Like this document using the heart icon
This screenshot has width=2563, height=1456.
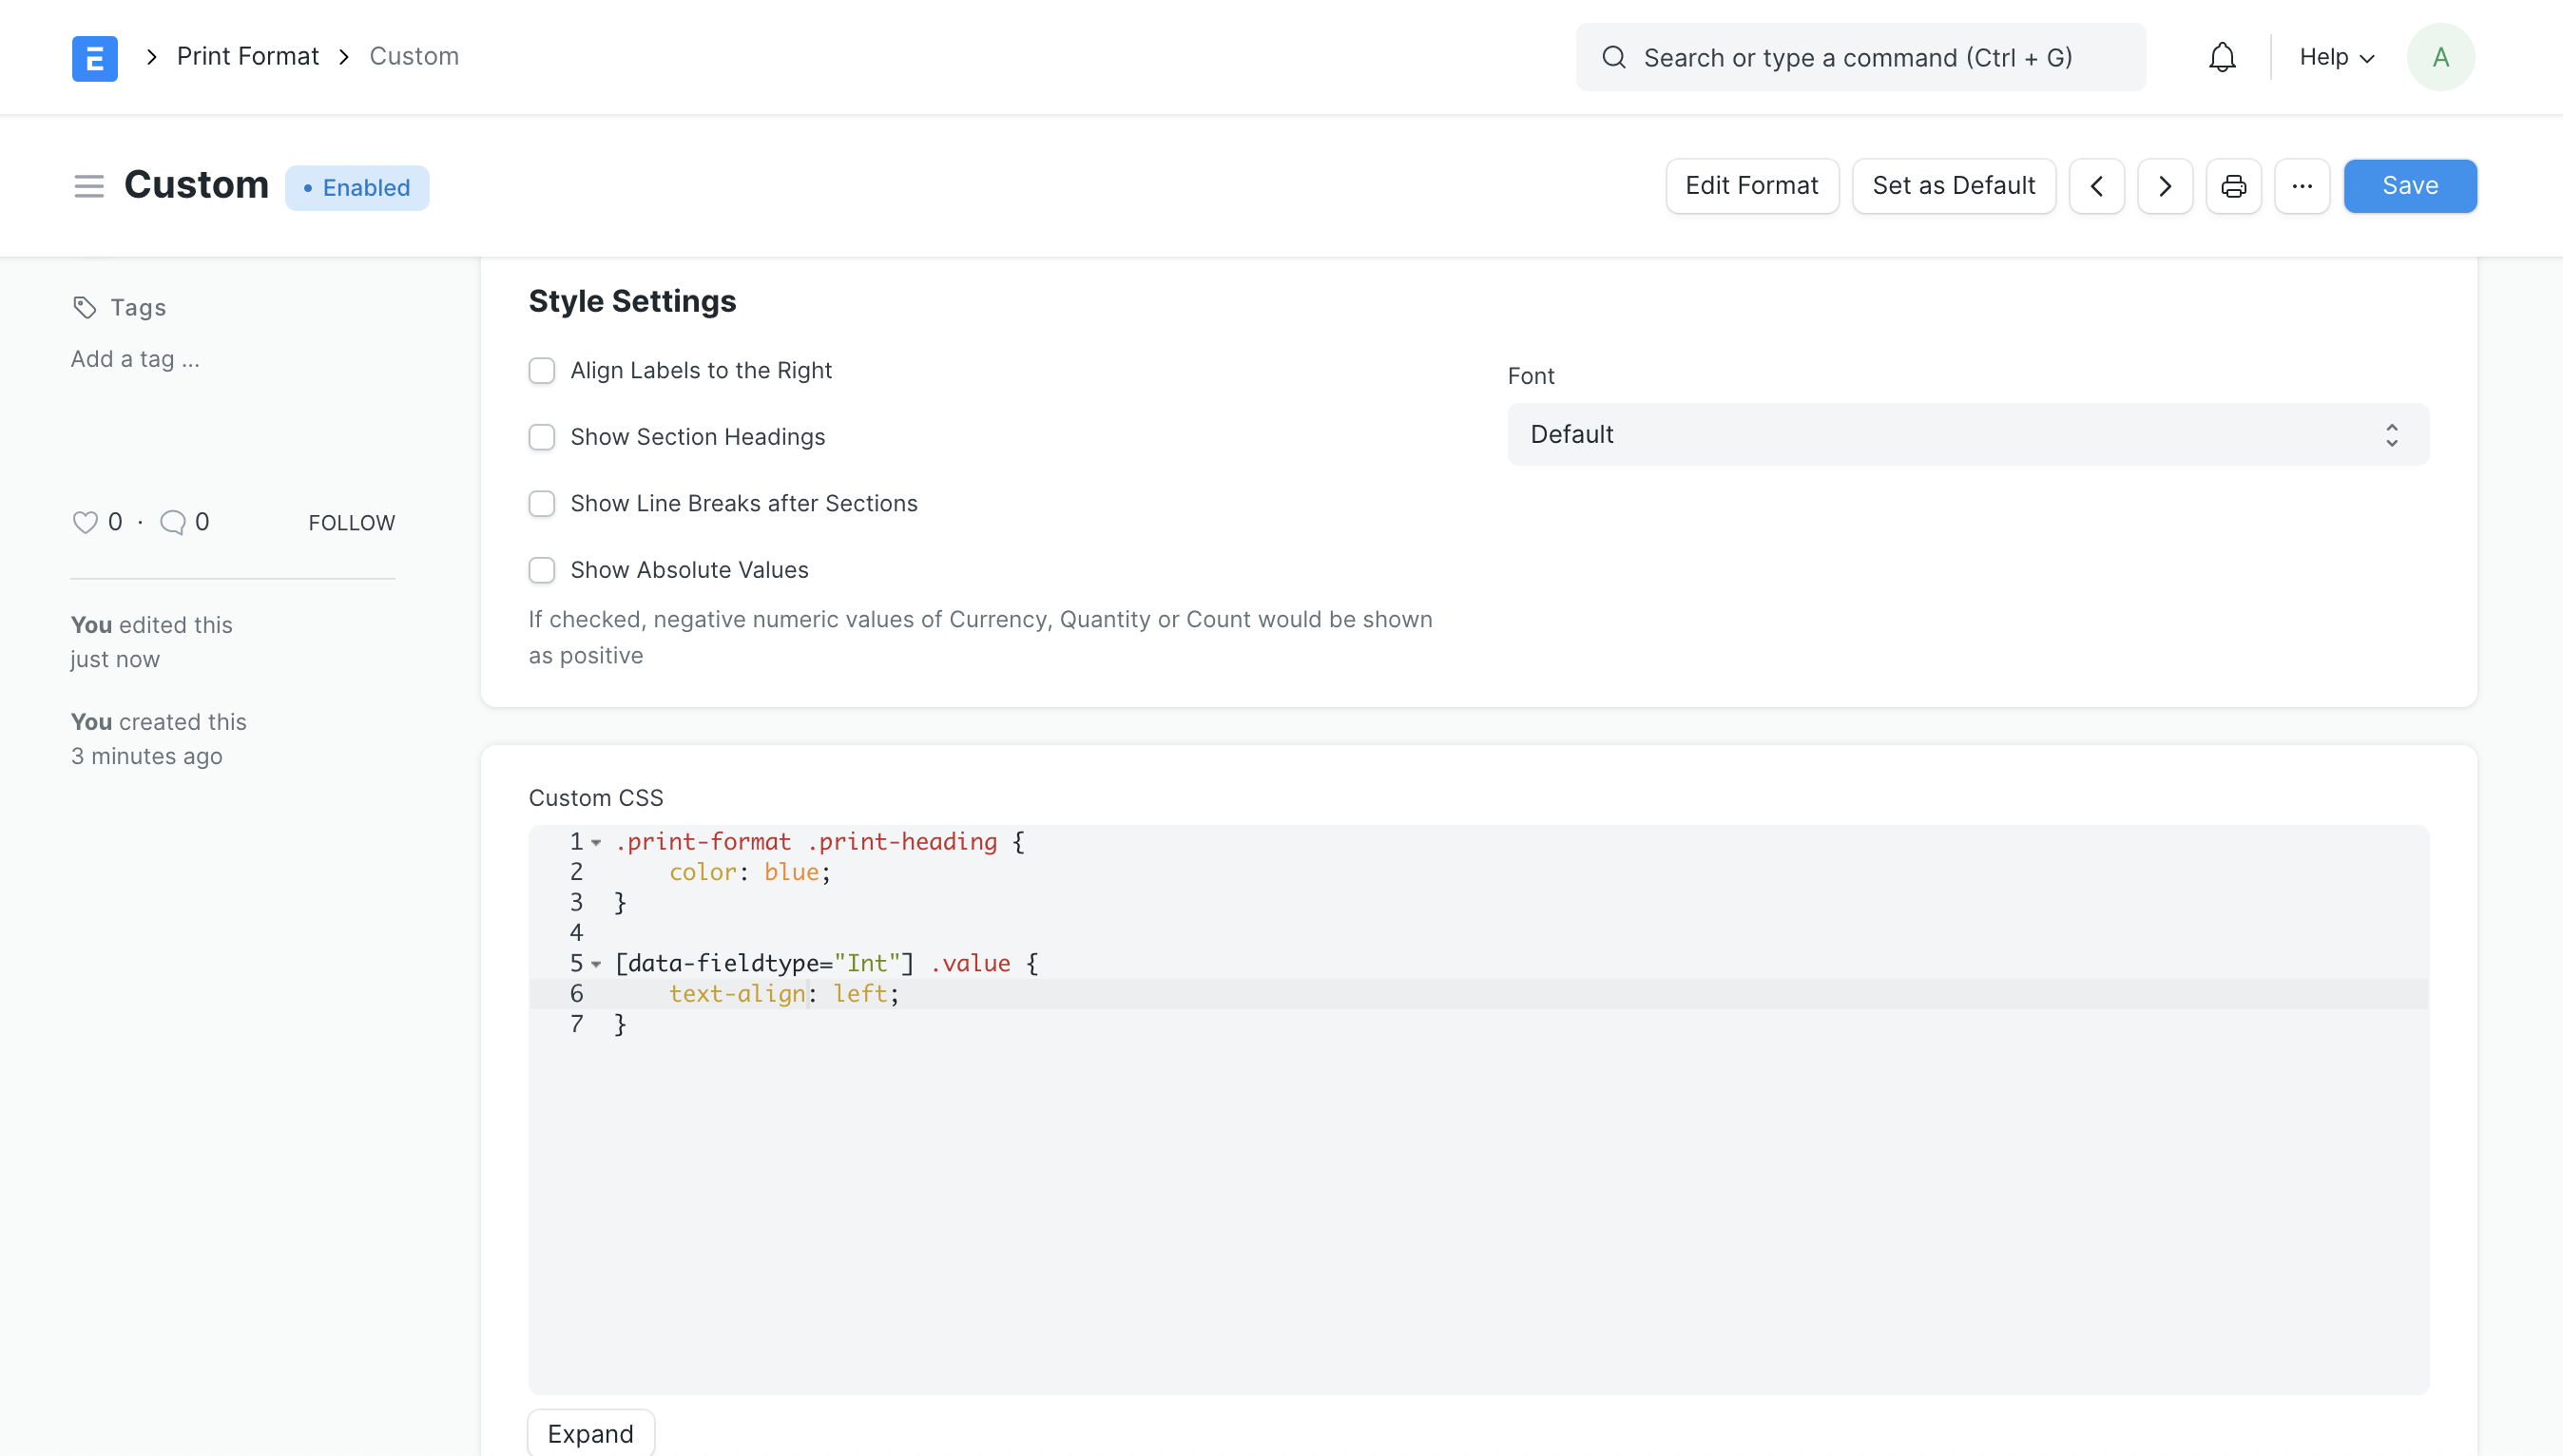click(x=85, y=521)
